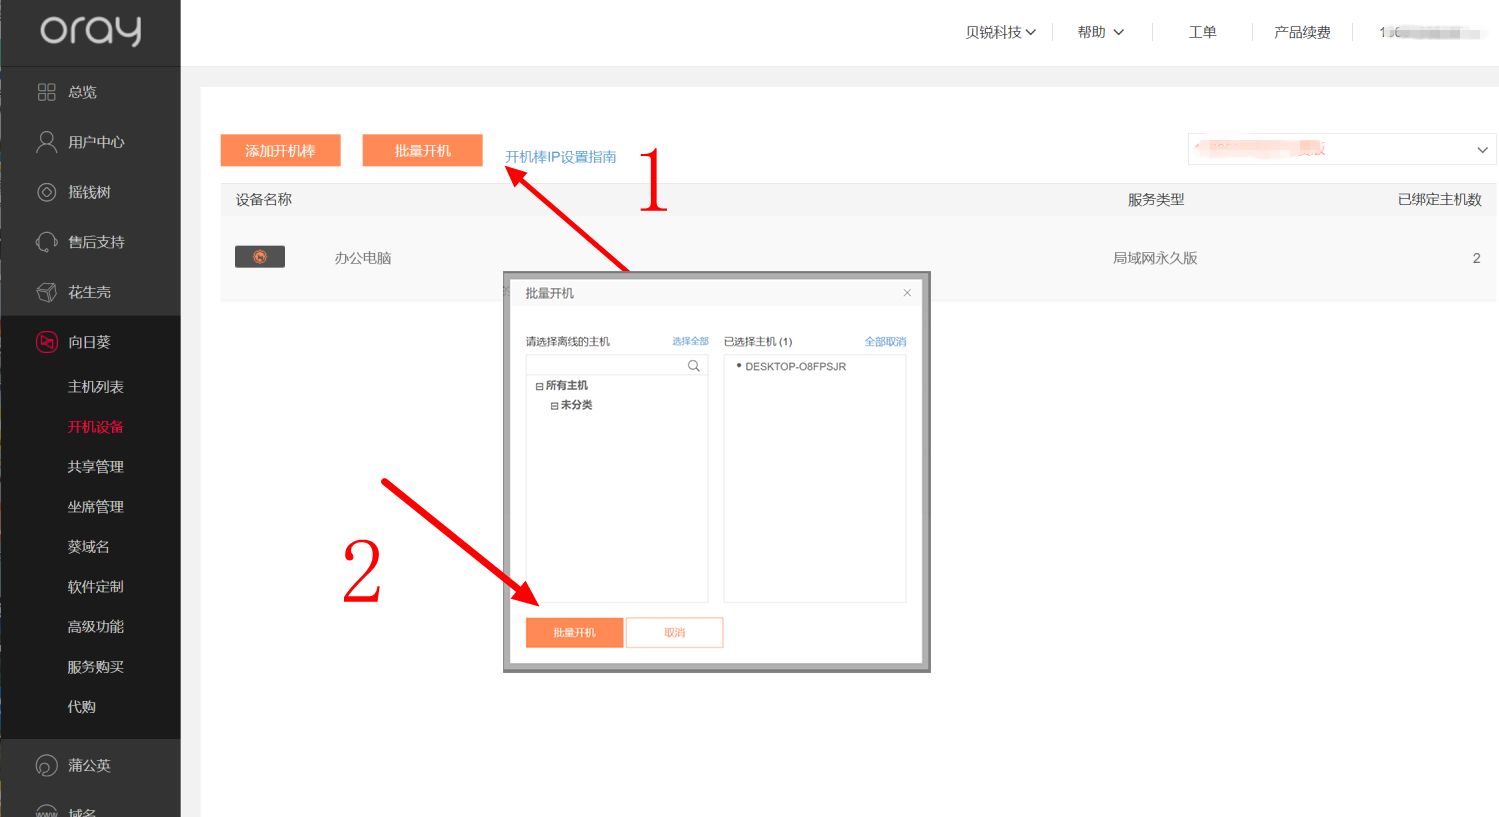
Task: Collapse the 未分类 tree node
Action: (x=554, y=406)
